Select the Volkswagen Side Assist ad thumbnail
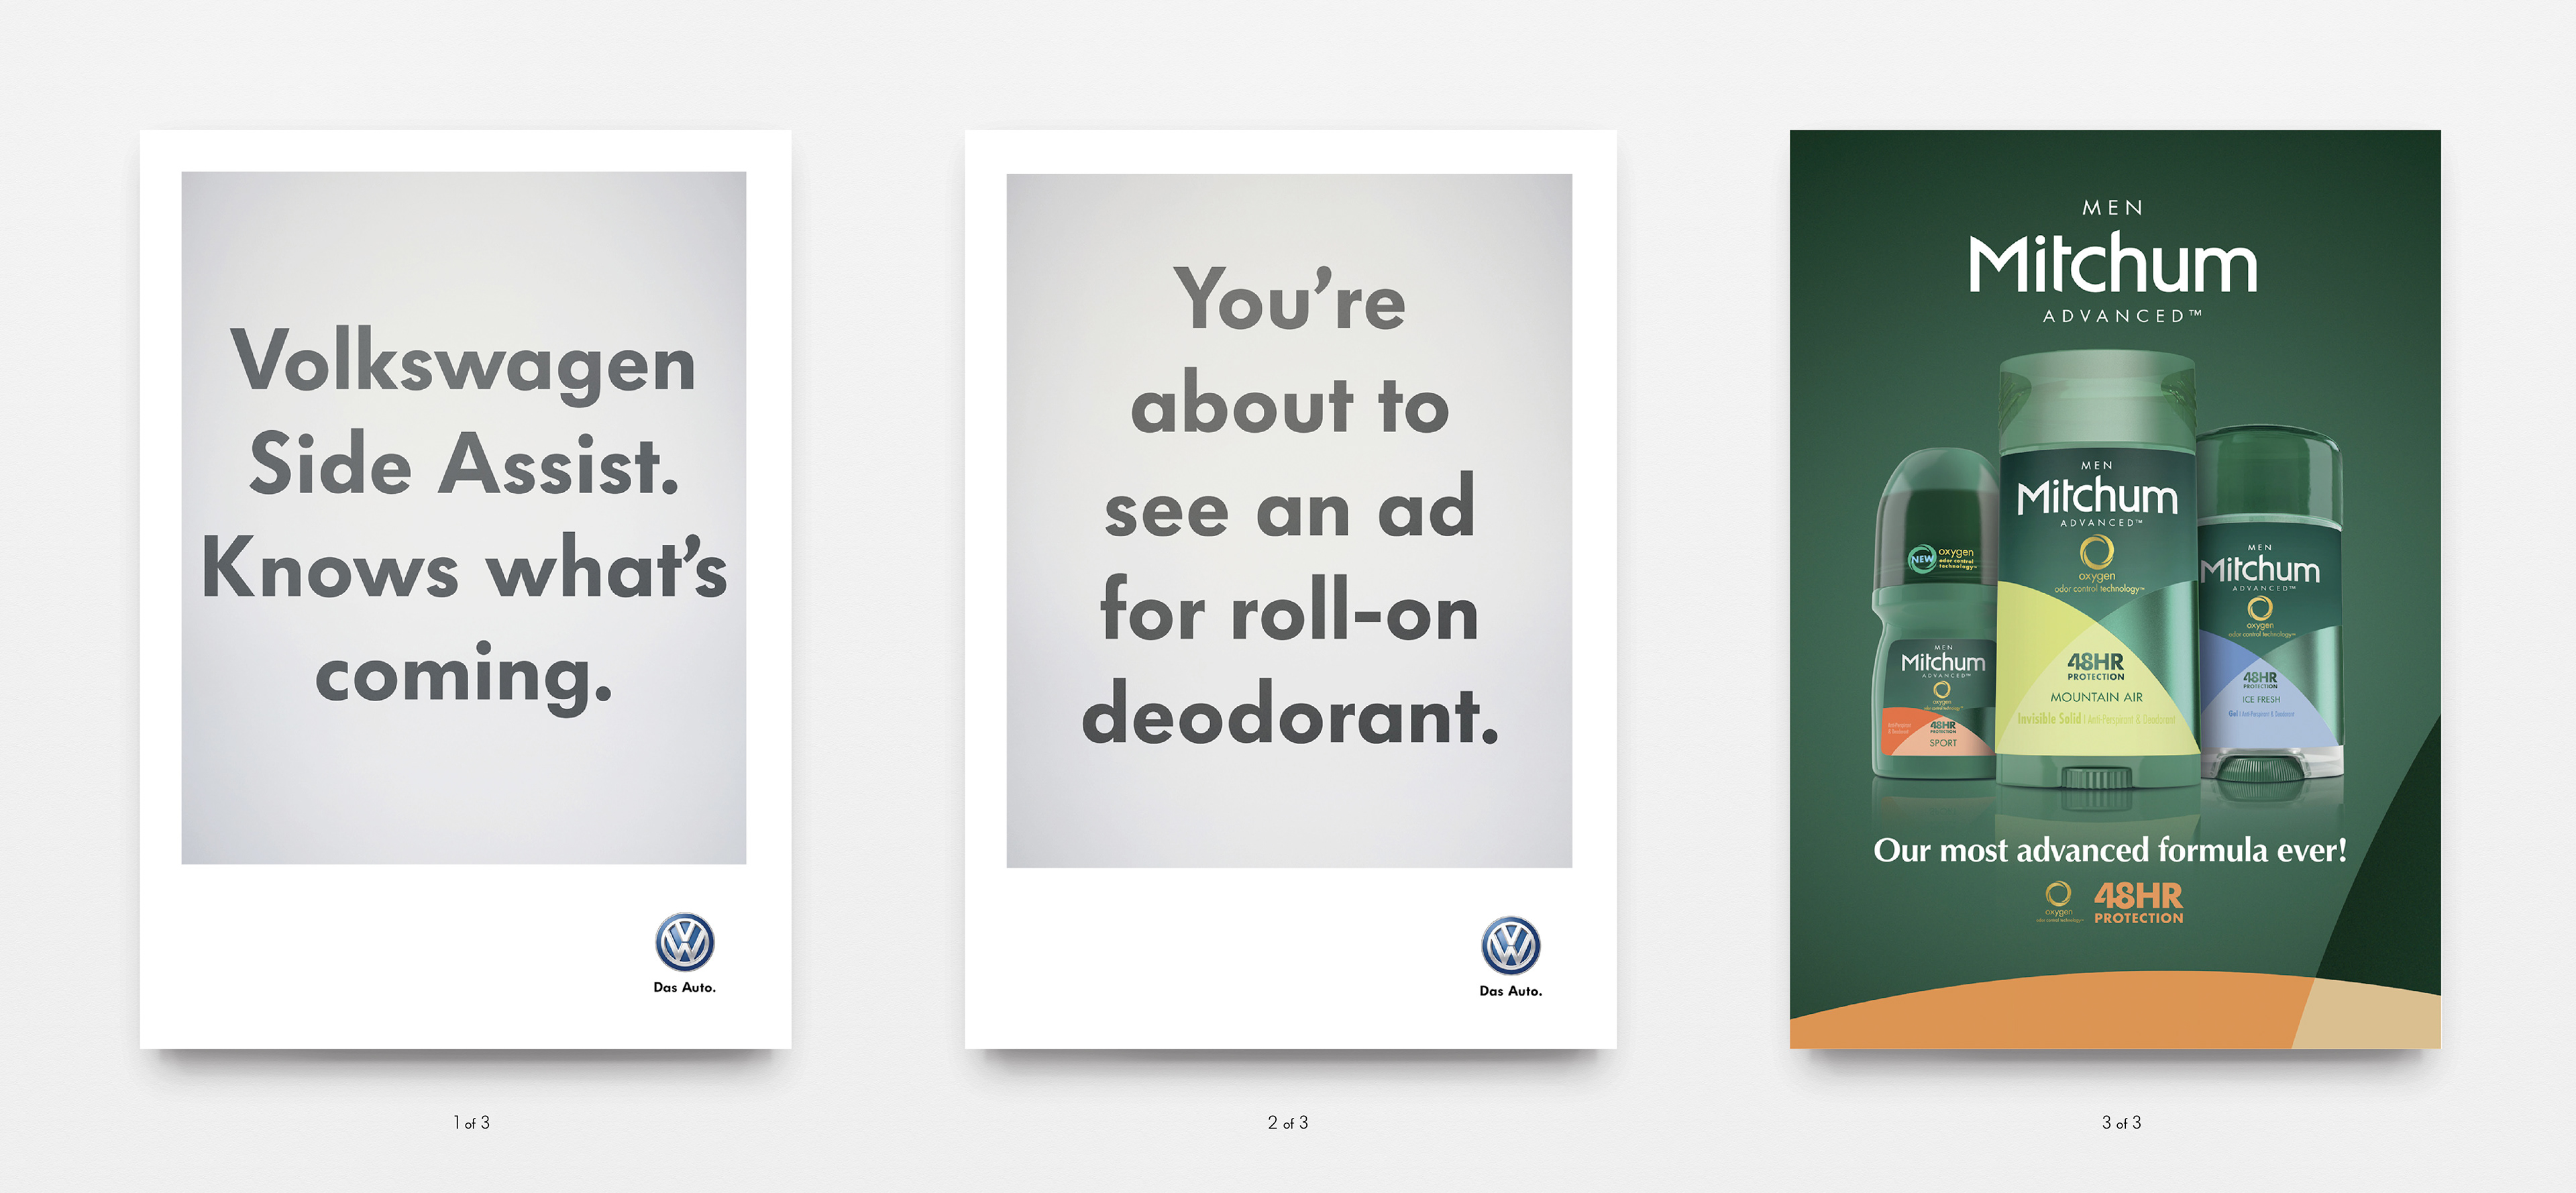This screenshot has width=2576, height=1193. click(465, 589)
